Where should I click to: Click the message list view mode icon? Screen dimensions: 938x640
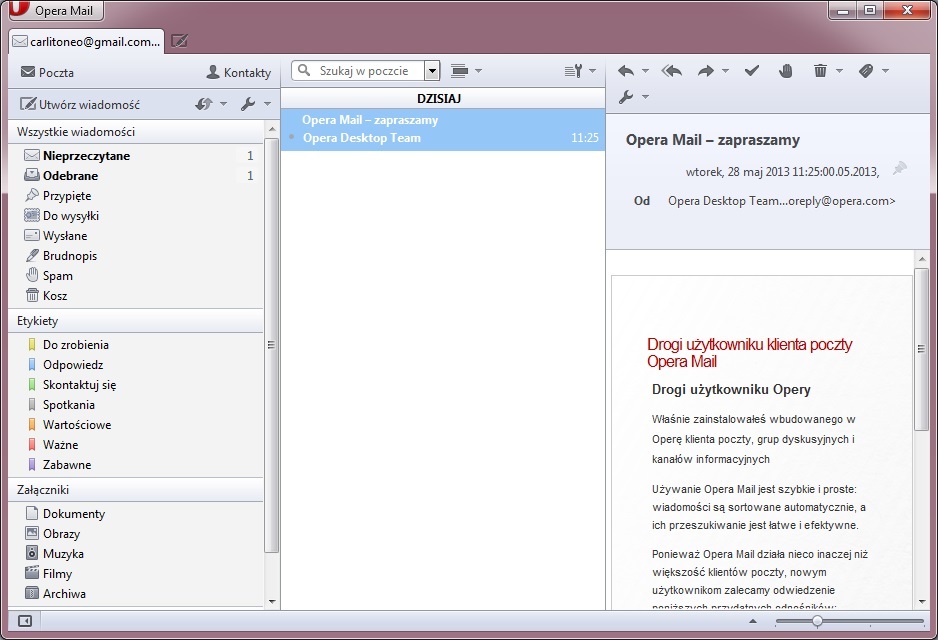pyautogui.click(x=459, y=71)
